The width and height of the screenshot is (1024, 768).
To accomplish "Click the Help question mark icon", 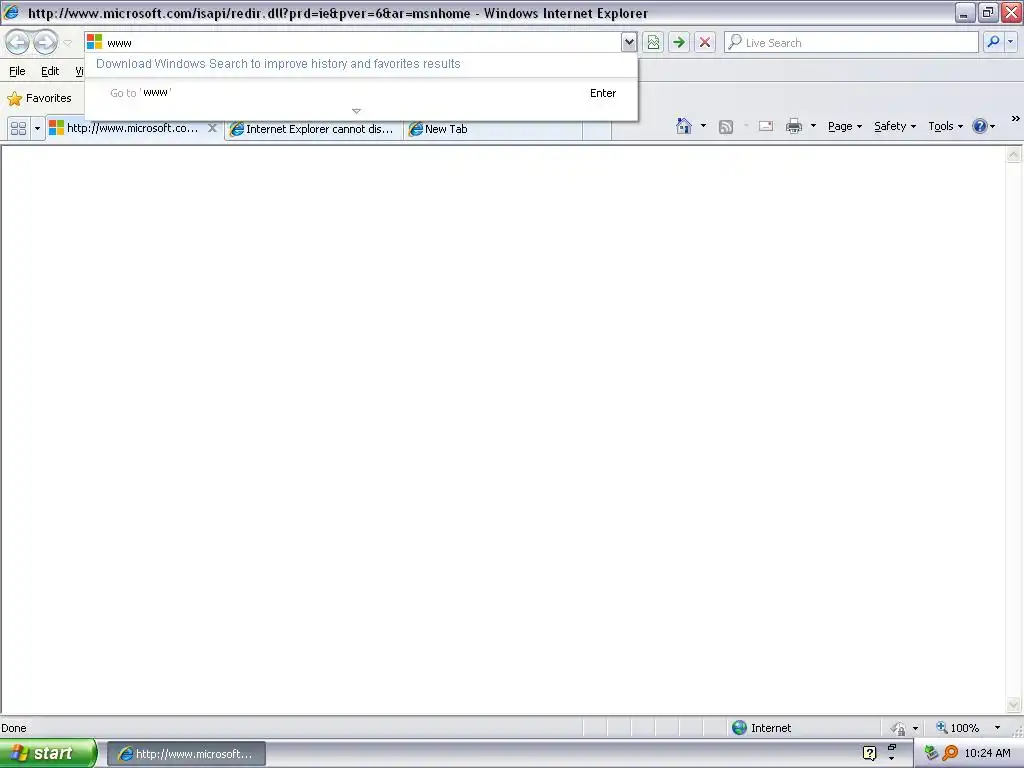I will point(980,126).
